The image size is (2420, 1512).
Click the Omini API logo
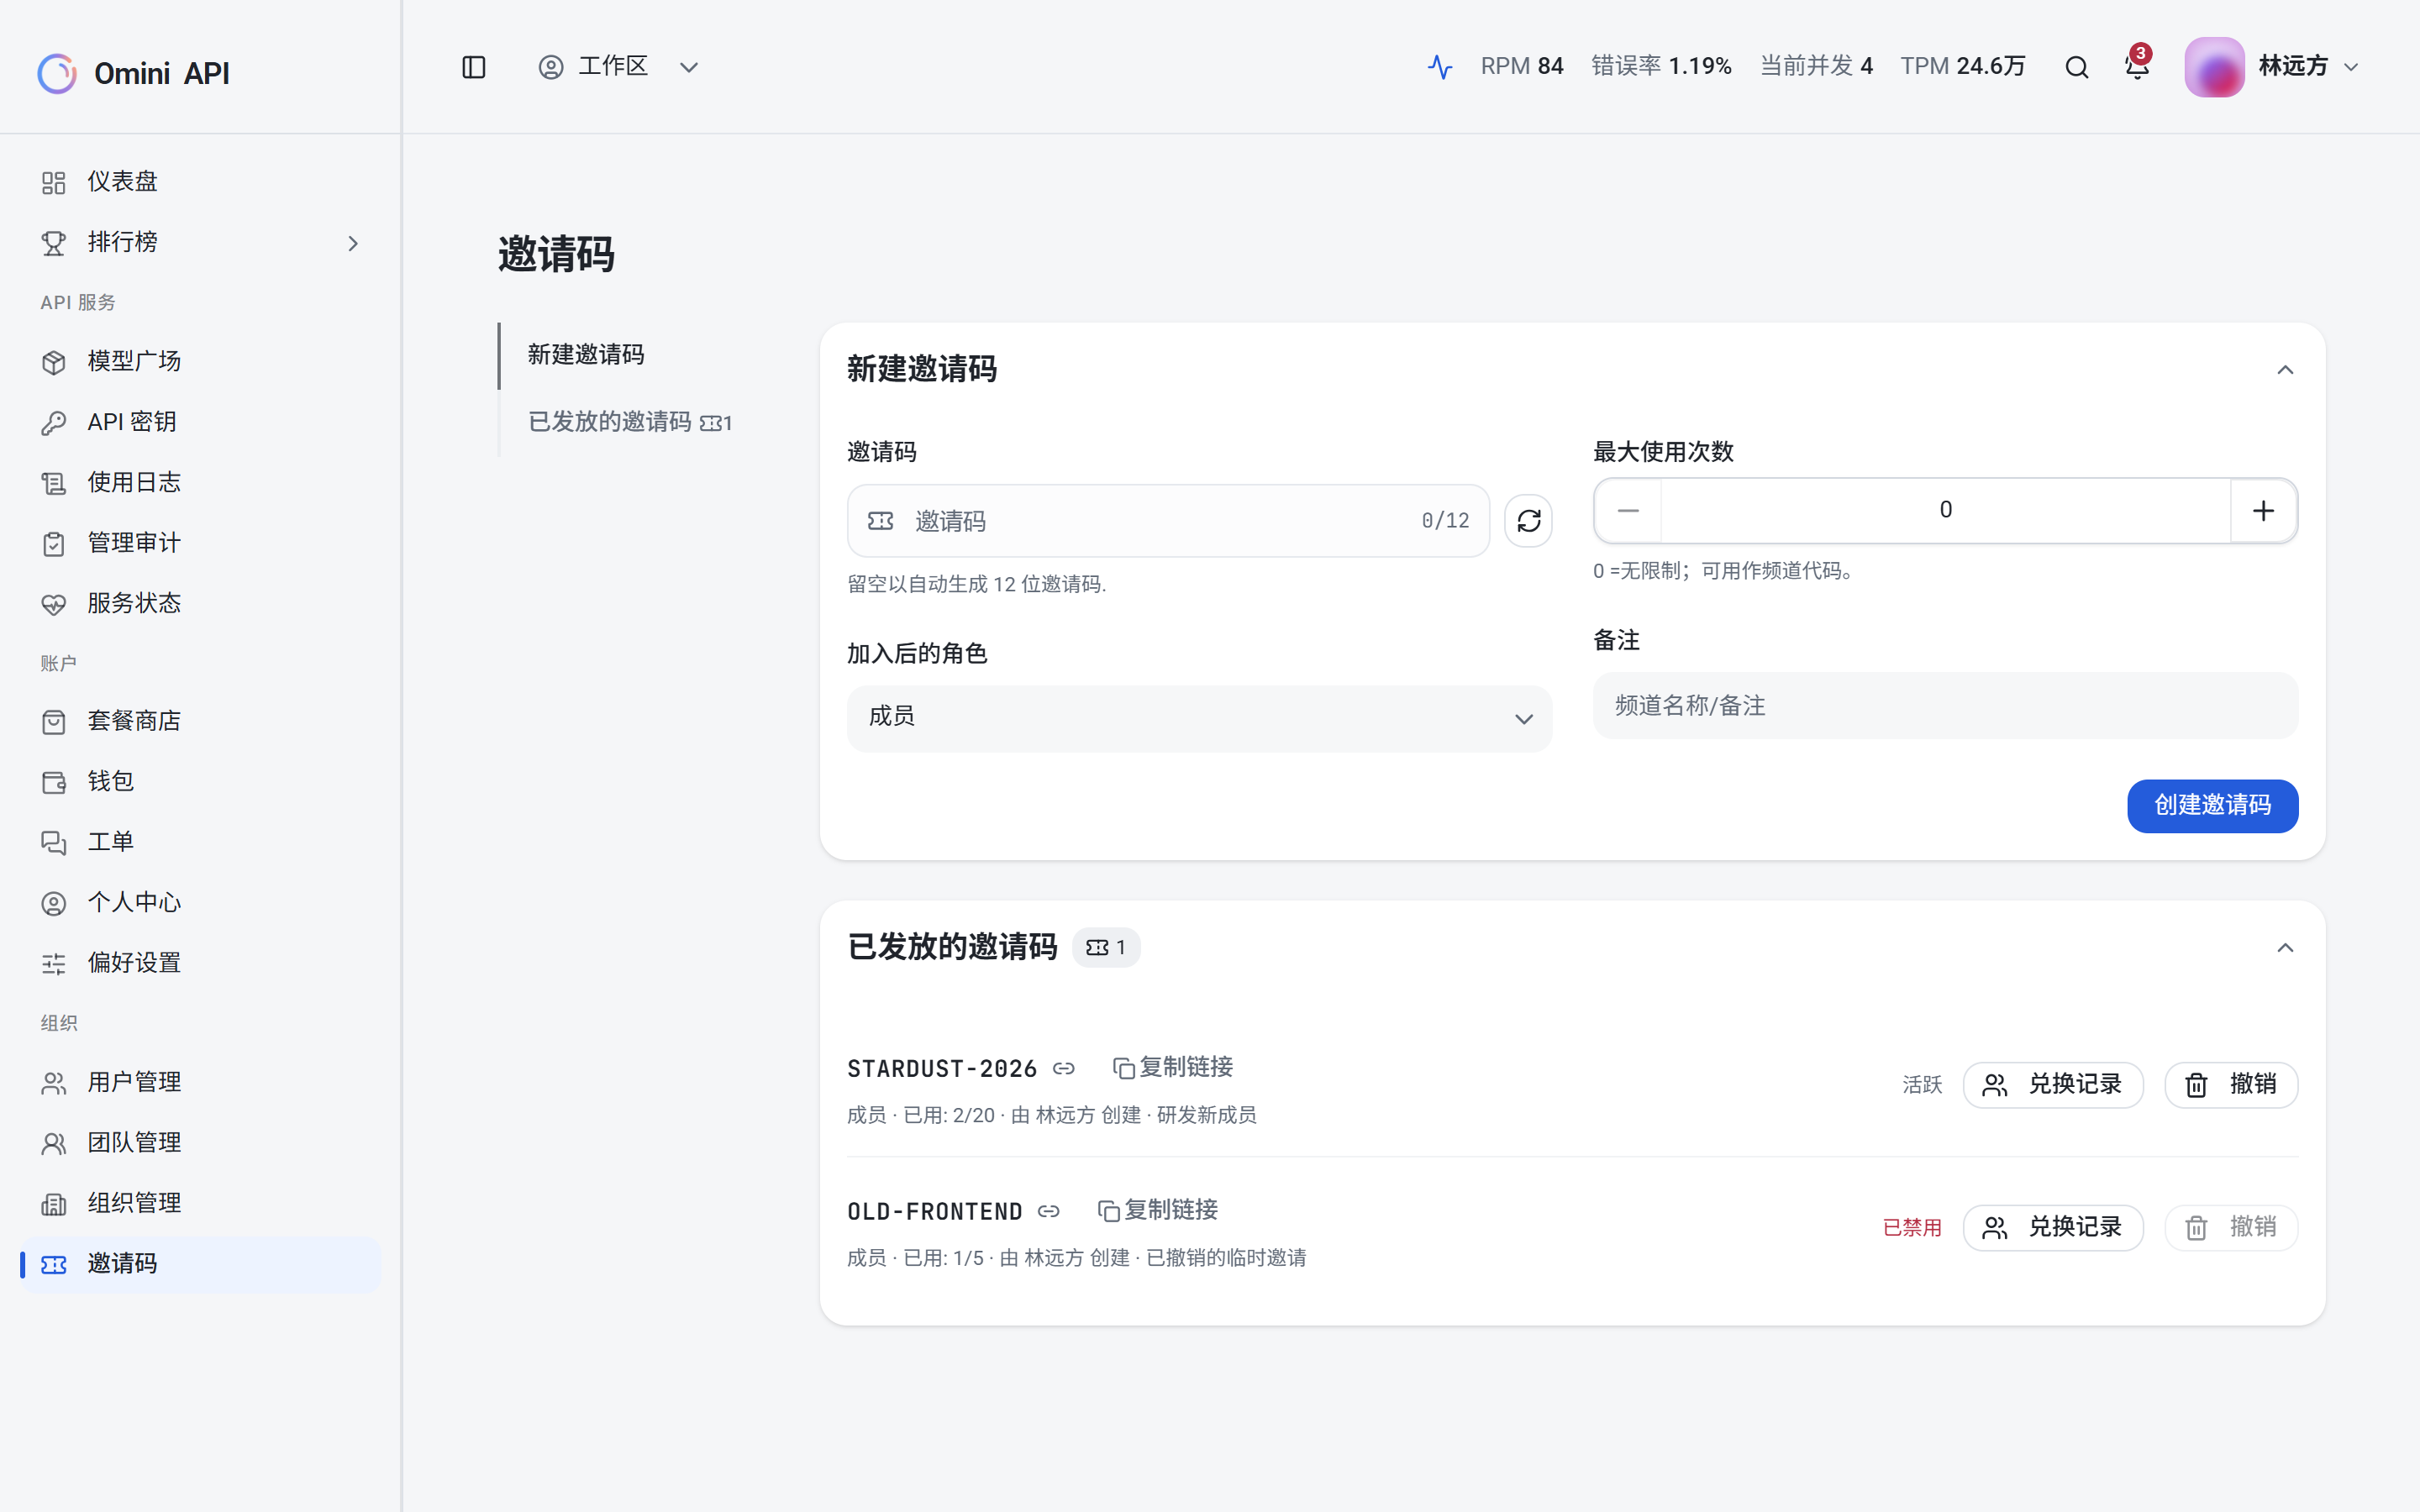pyautogui.click(x=134, y=73)
